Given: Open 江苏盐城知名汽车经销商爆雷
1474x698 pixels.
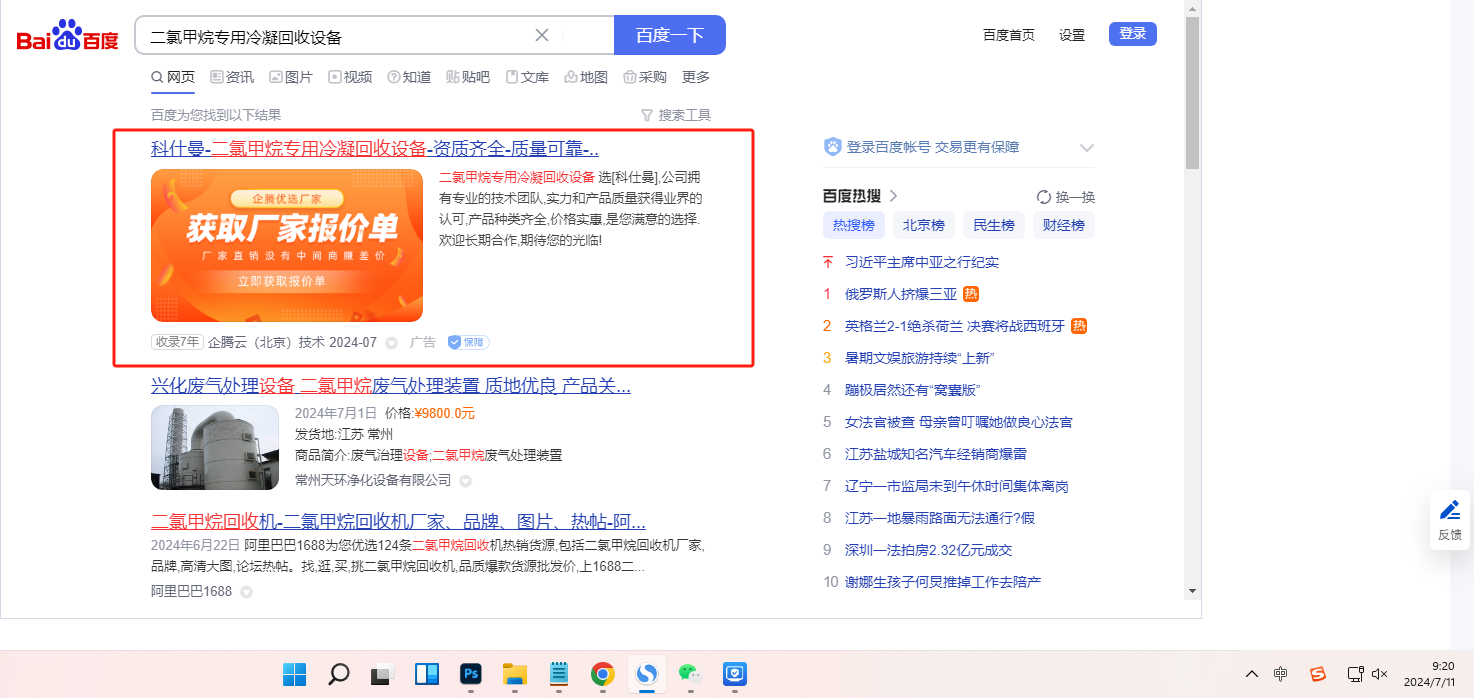Looking at the screenshot, I should [x=936, y=454].
